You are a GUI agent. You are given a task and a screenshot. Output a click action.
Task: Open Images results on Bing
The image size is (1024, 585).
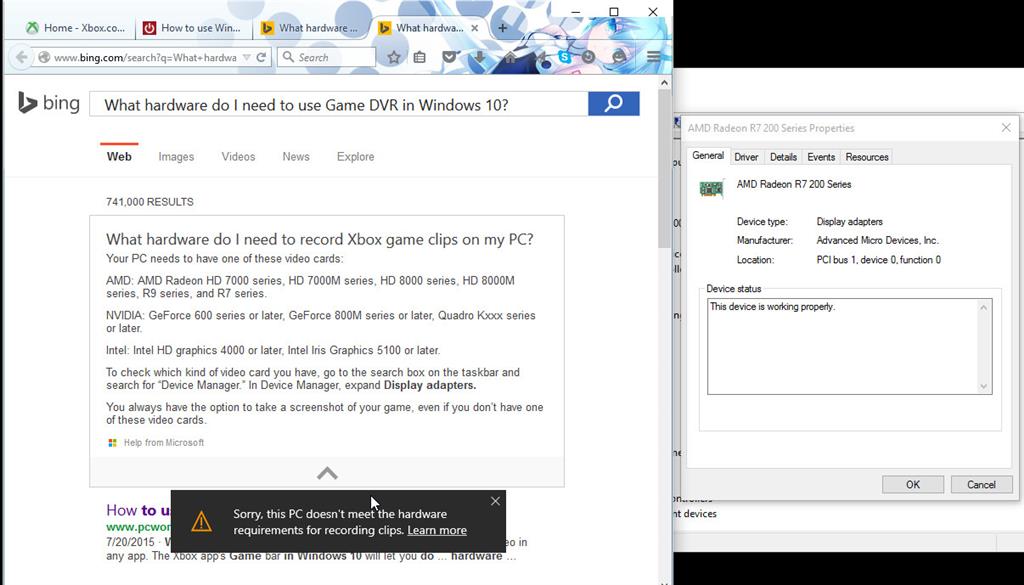(176, 157)
